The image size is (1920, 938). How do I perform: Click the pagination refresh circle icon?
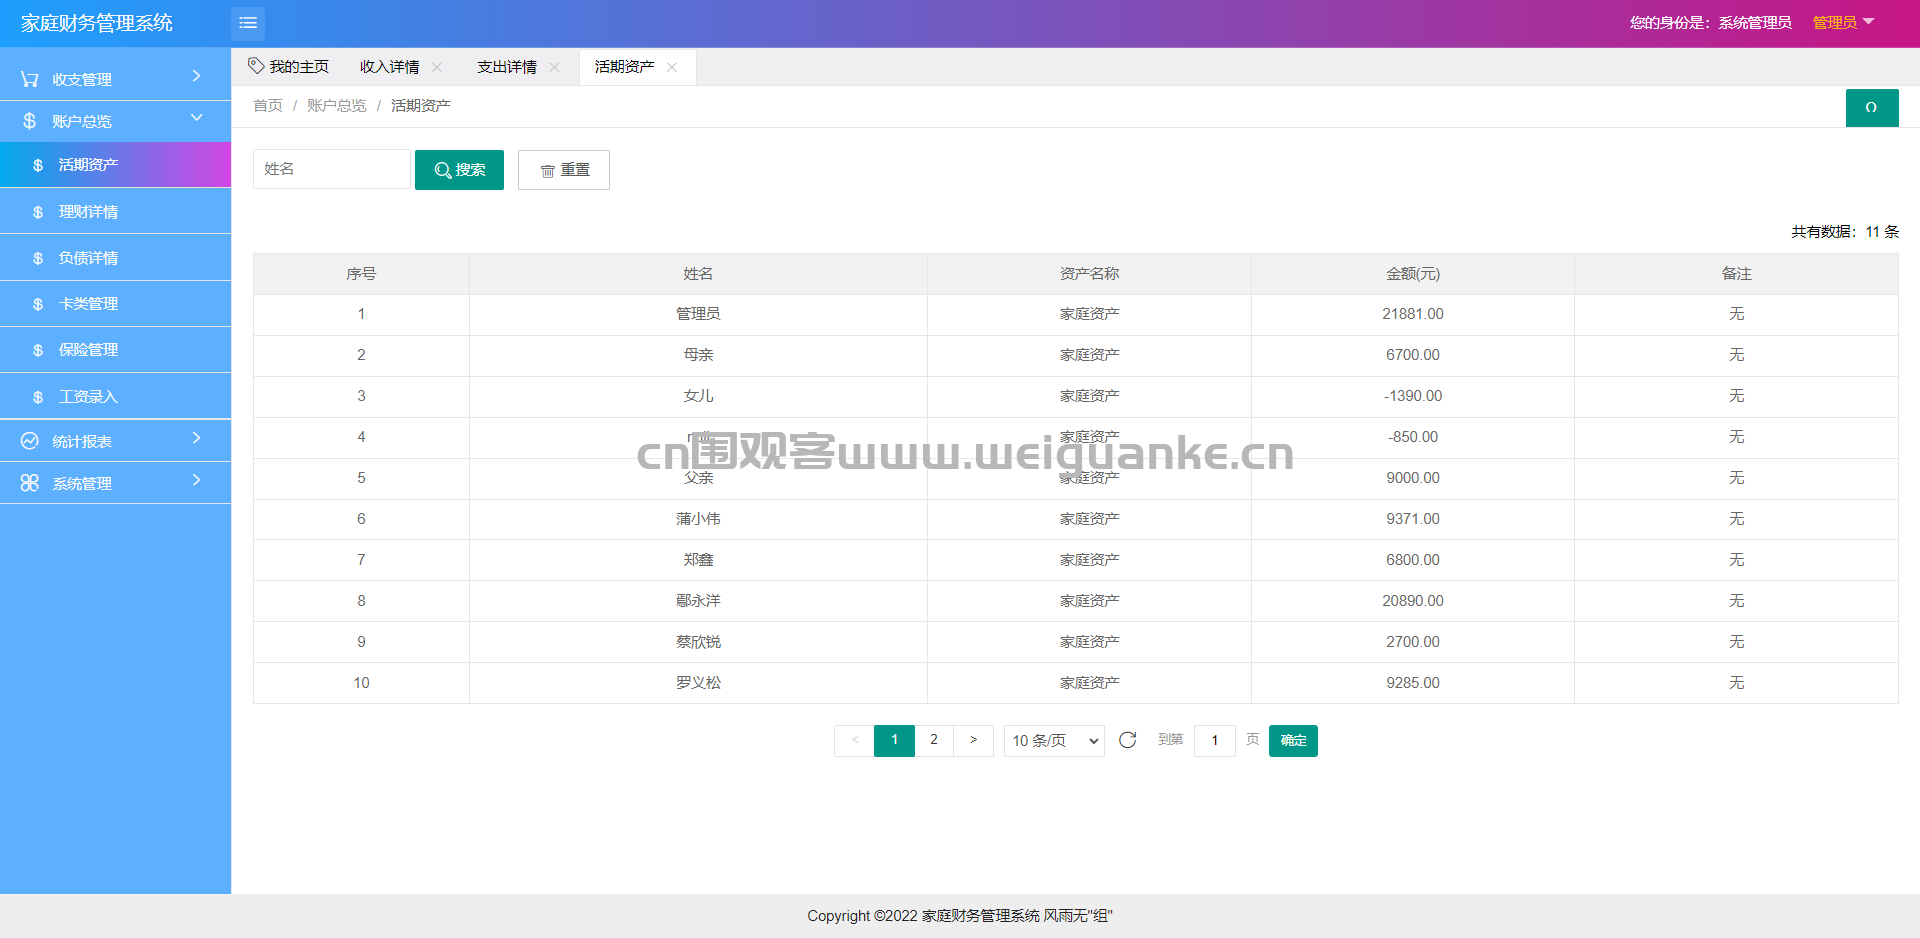[x=1128, y=740]
